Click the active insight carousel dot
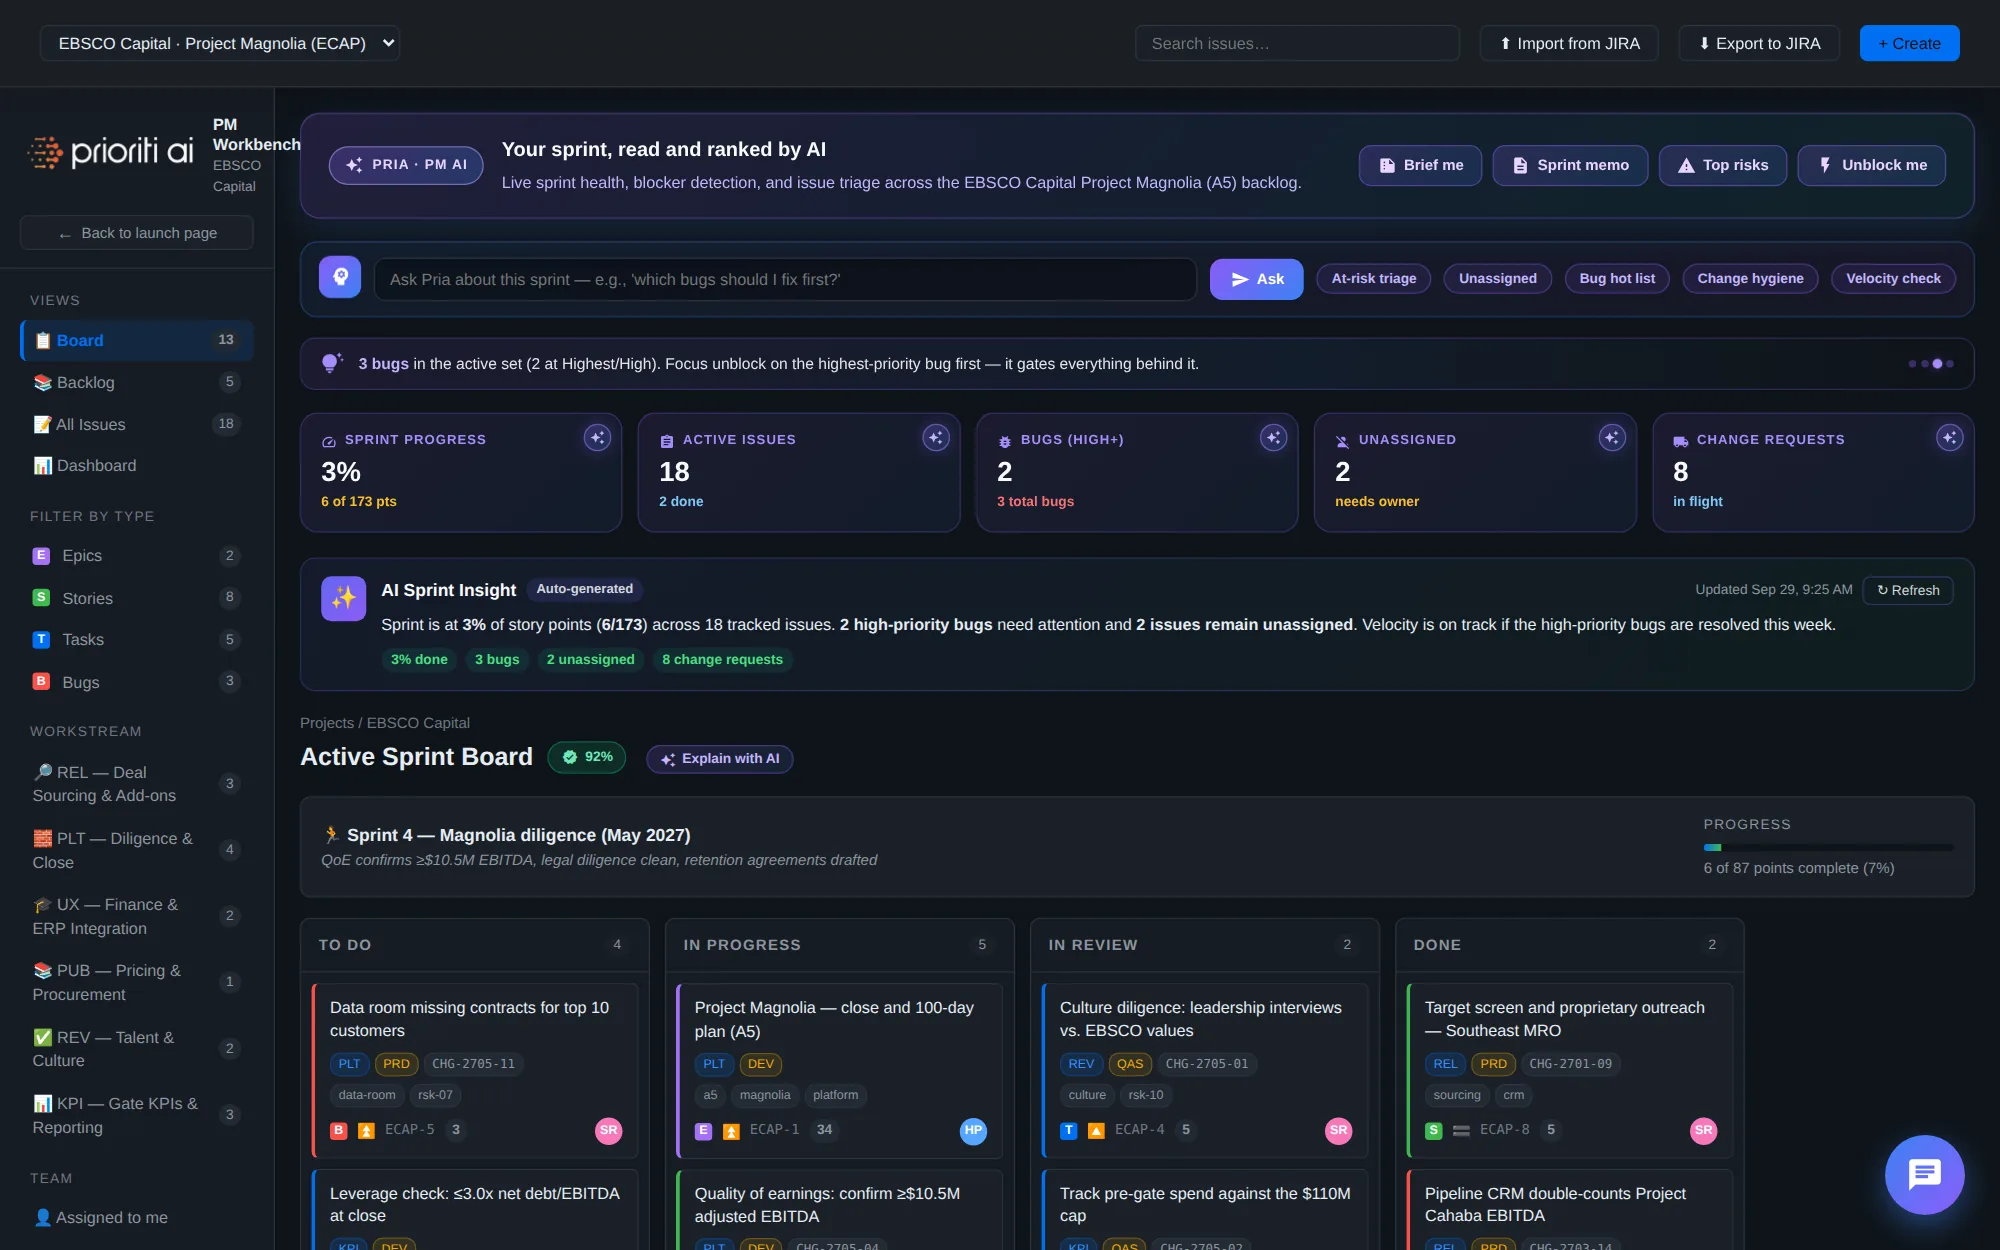Image resolution: width=2000 pixels, height=1250 pixels. tap(1937, 364)
